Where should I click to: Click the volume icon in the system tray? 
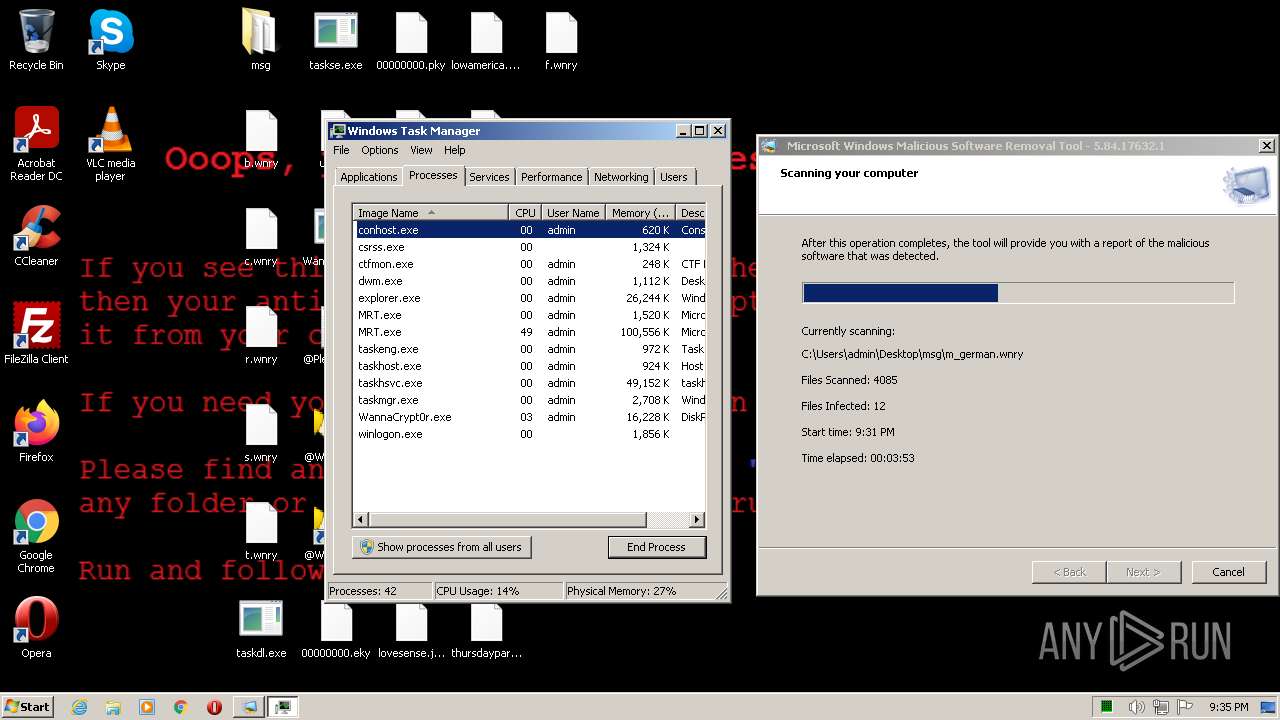coord(1136,707)
